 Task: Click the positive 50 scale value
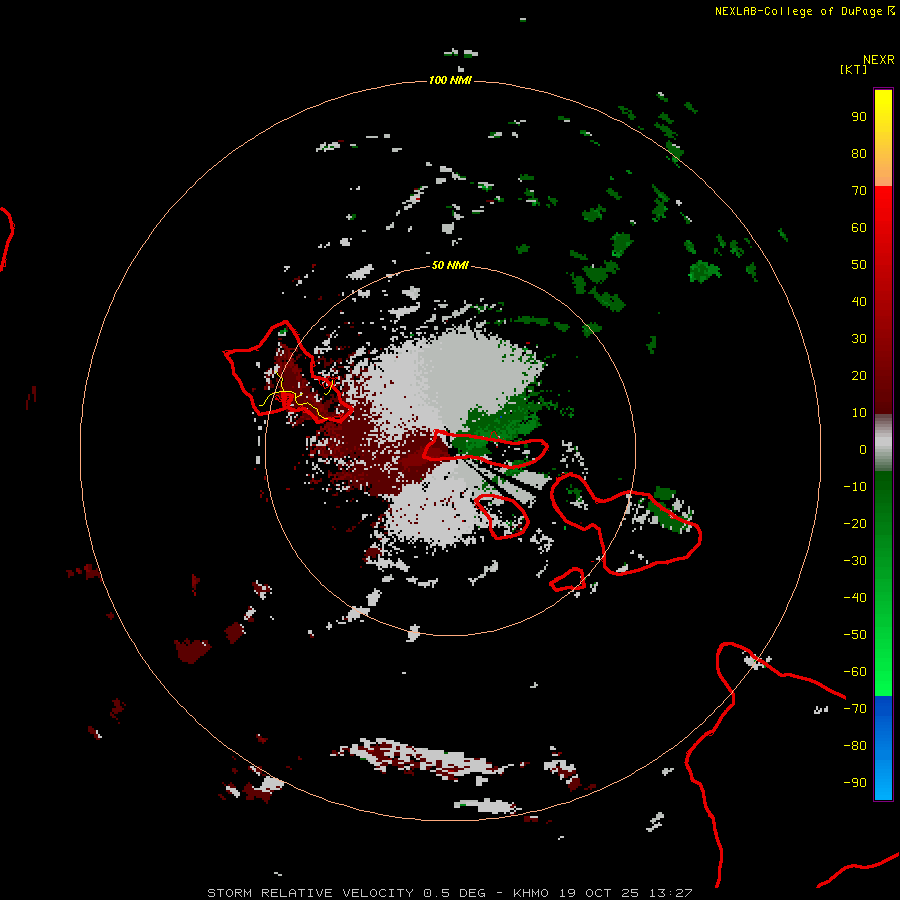pyautogui.click(x=859, y=265)
